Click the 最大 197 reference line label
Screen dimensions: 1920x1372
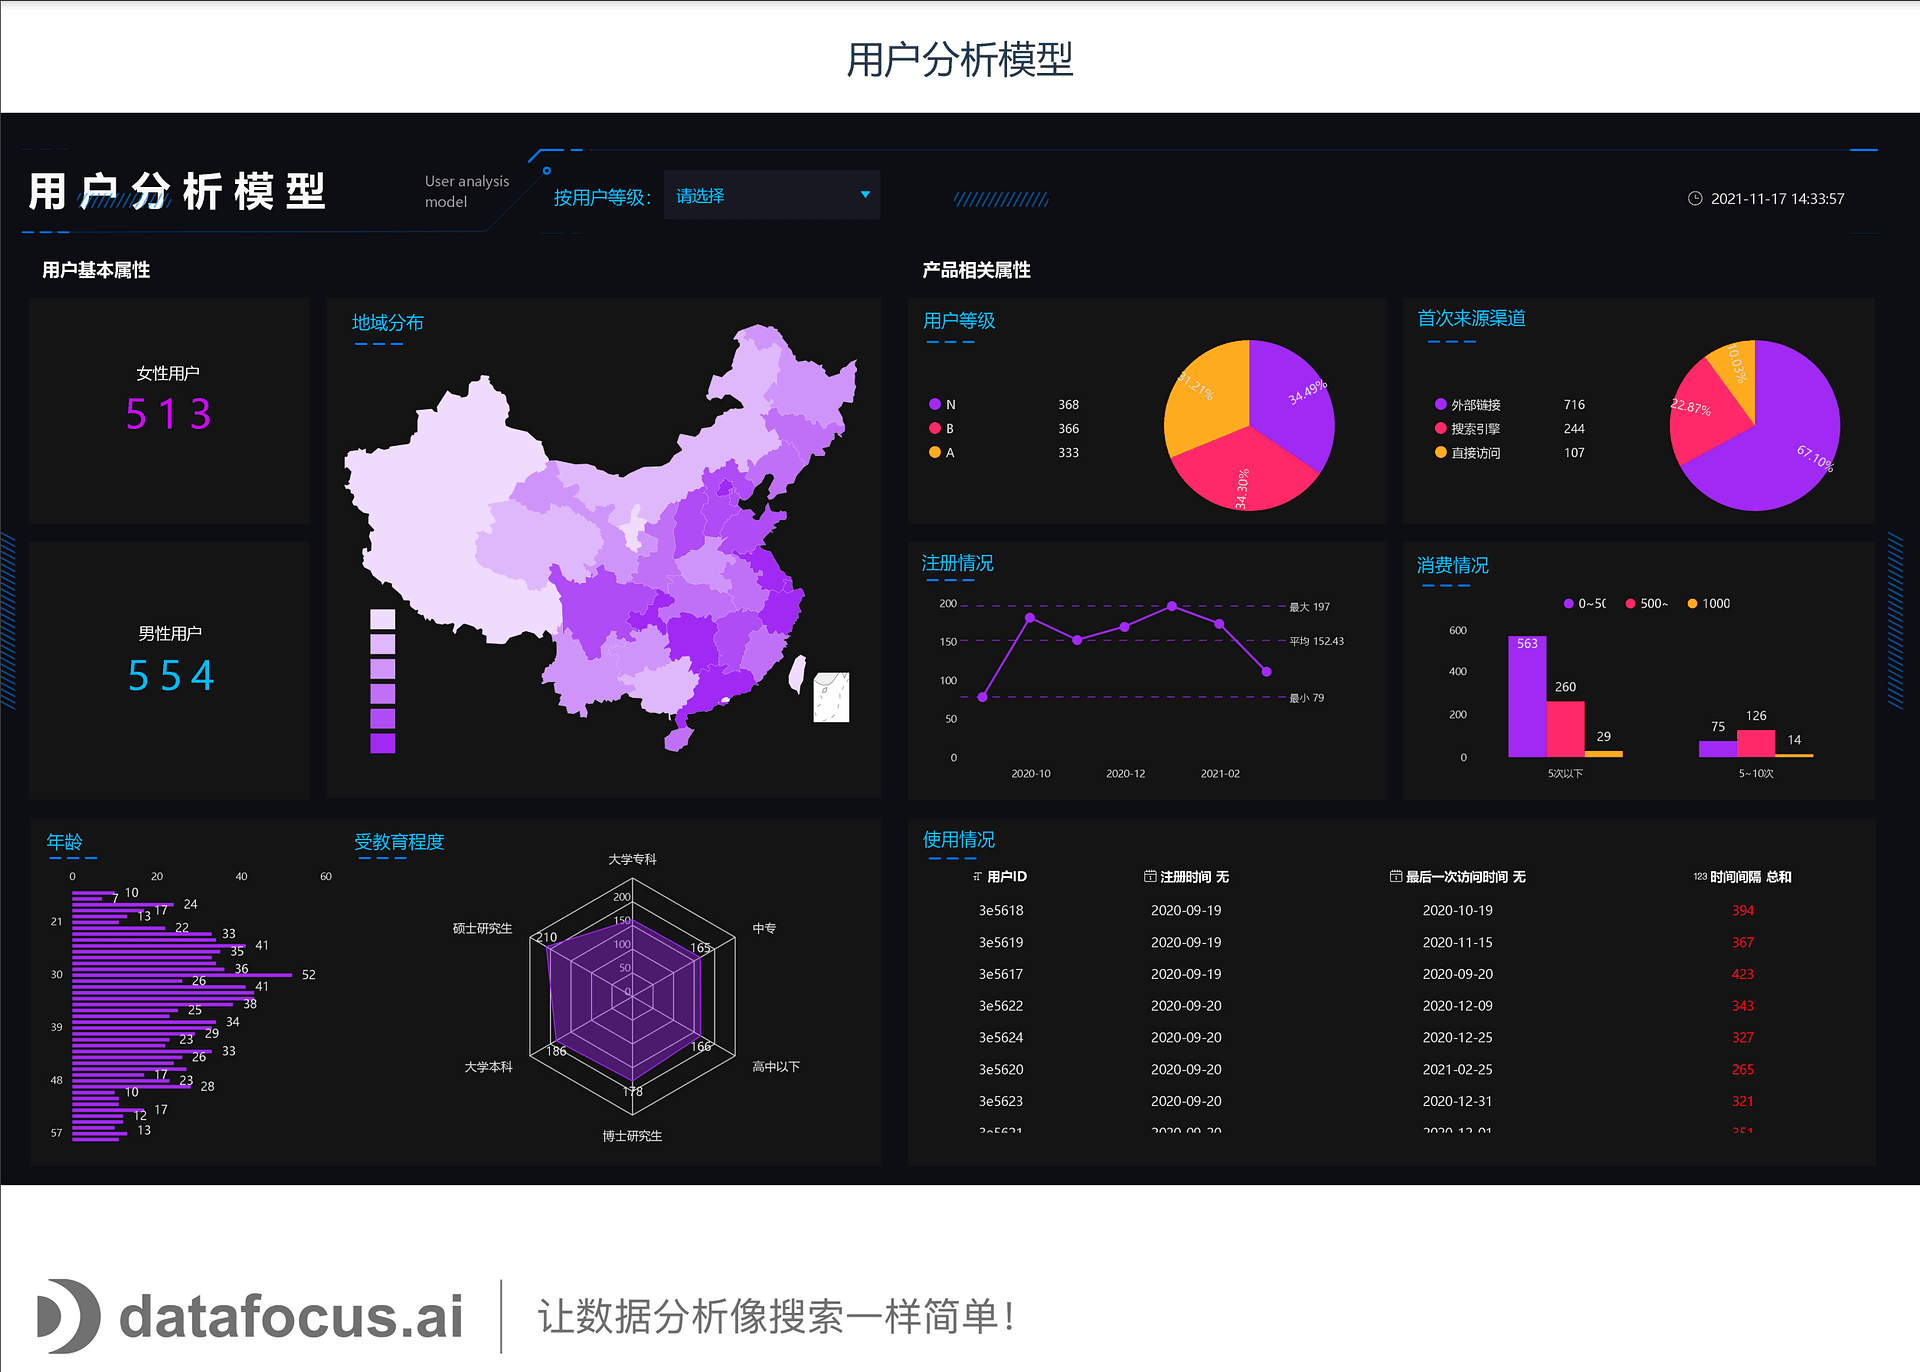pos(1309,607)
